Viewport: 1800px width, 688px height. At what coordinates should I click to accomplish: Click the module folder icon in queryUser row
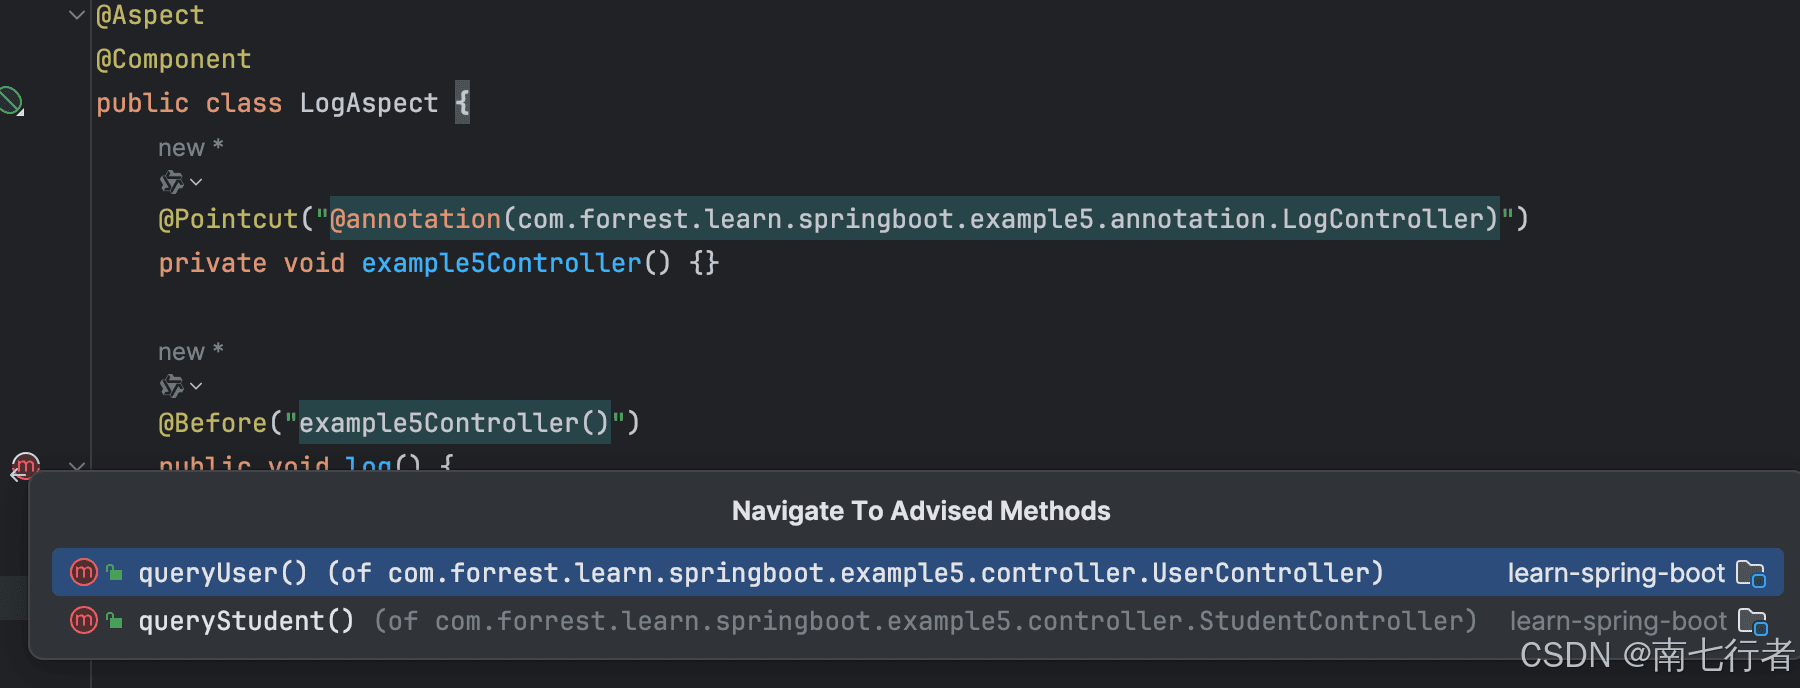1751,574
